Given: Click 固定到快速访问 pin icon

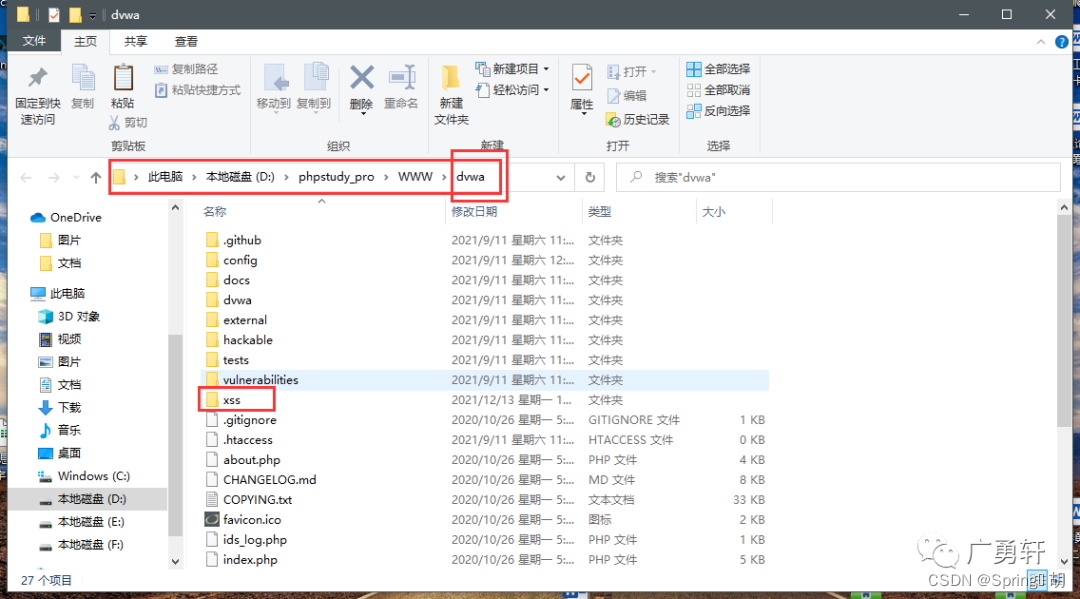Looking at the screenshot, I should pyautogui.click(x=37, y=88).
